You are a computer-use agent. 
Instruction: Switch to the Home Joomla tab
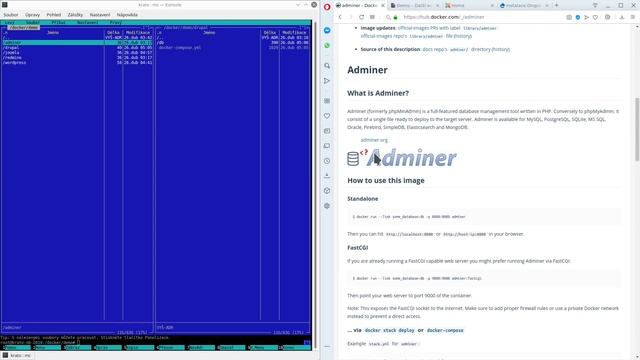469,6
